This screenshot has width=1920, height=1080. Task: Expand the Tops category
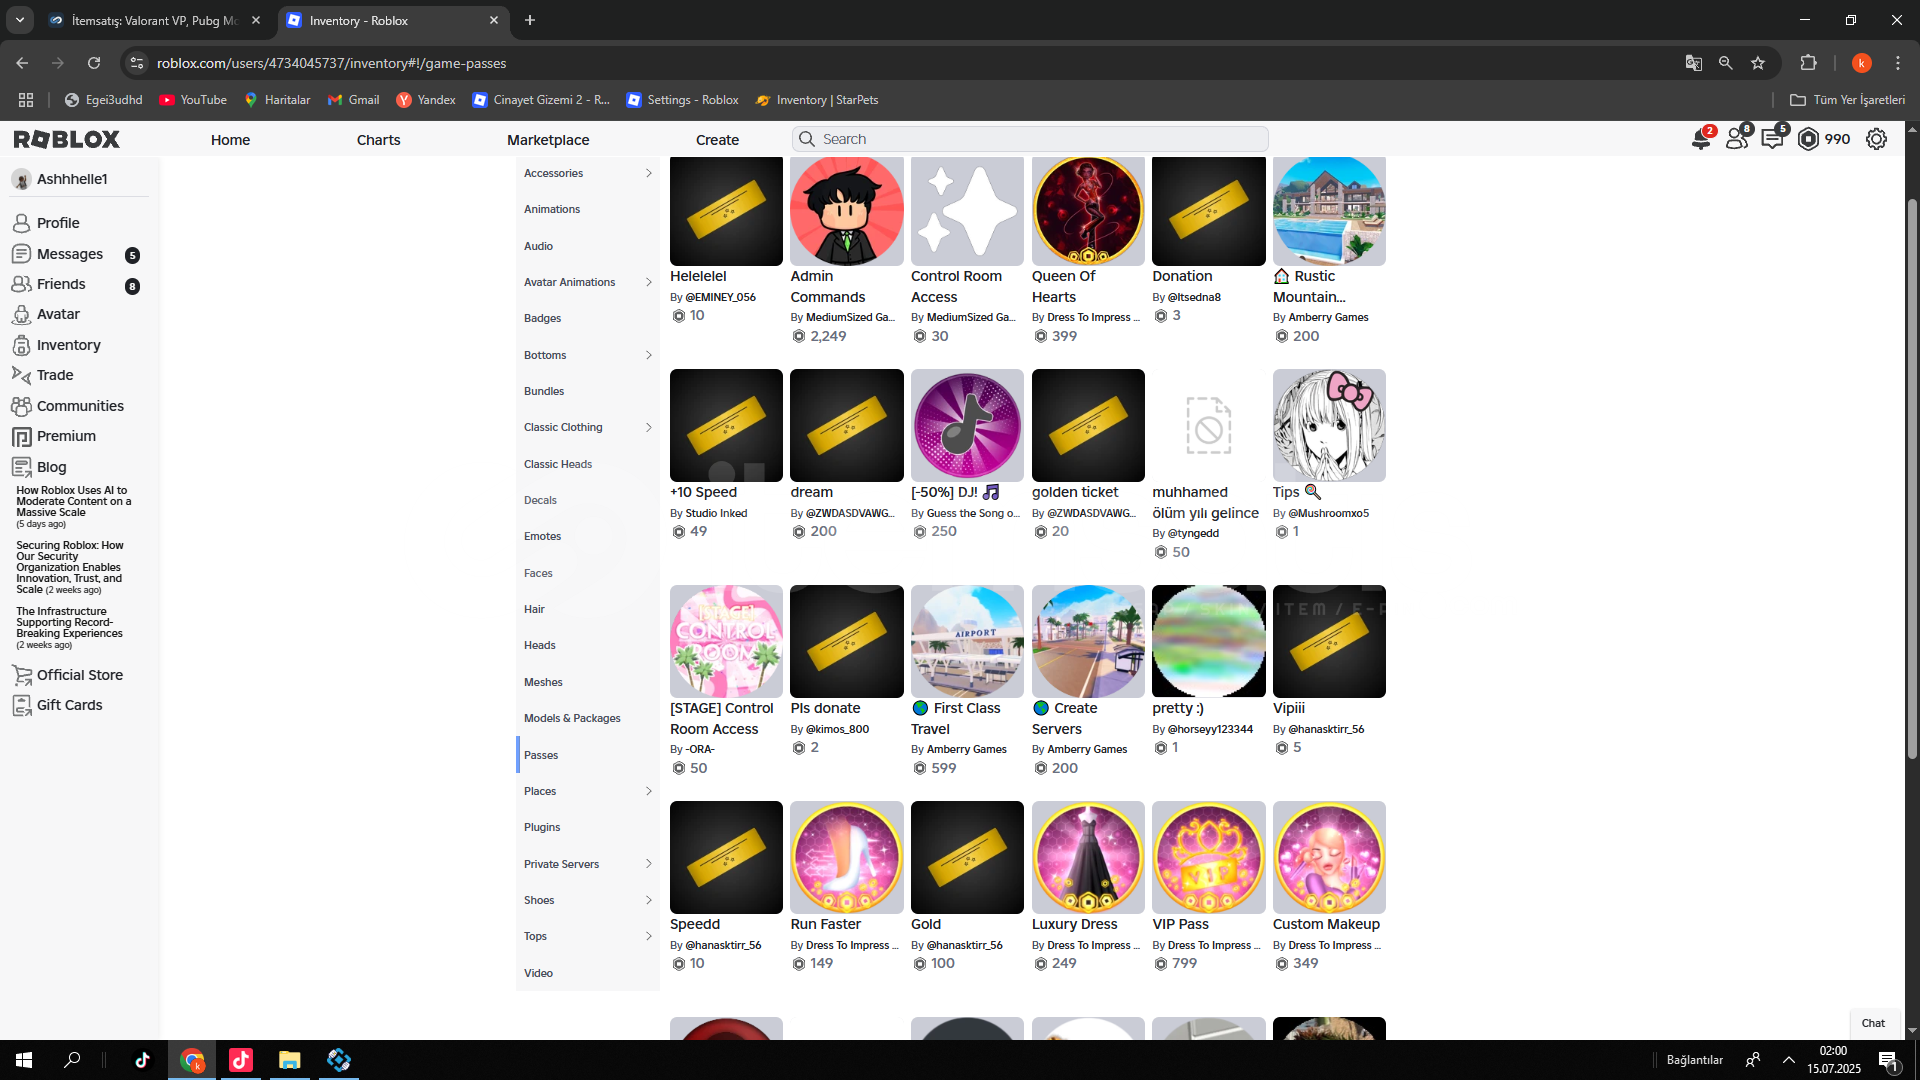point(649,936)
